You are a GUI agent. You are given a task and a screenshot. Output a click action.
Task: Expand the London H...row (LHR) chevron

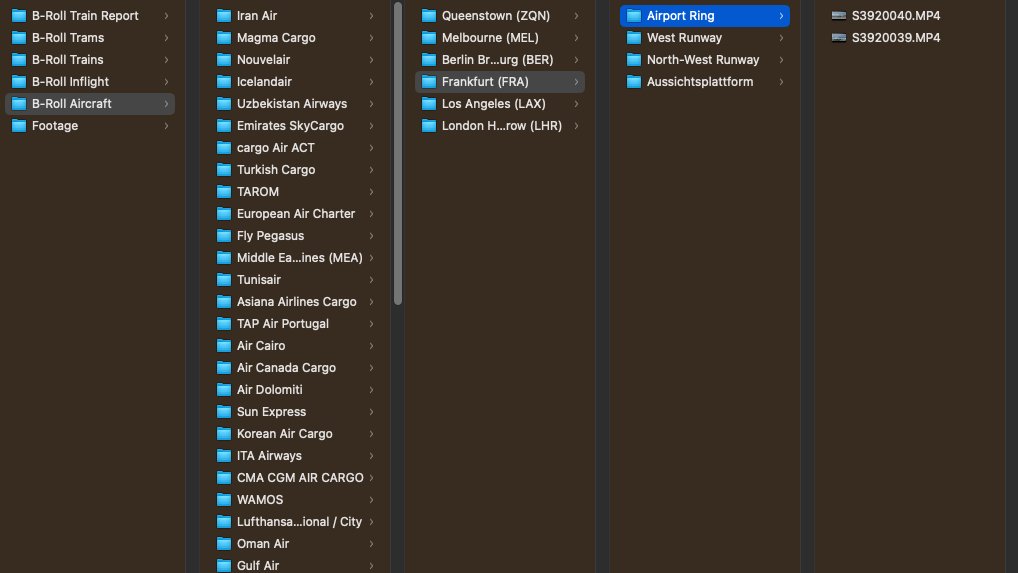click(x=576, y=126)
